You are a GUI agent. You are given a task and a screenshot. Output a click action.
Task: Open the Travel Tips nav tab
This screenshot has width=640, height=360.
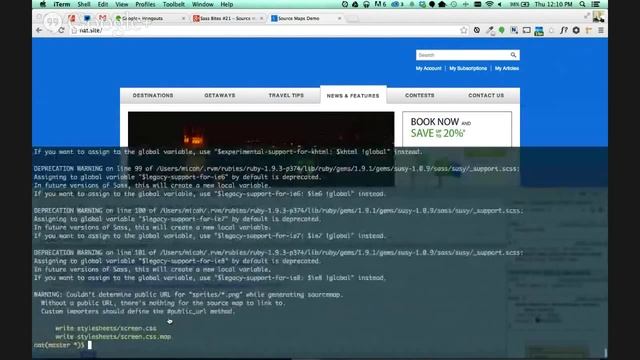[286, 95]
